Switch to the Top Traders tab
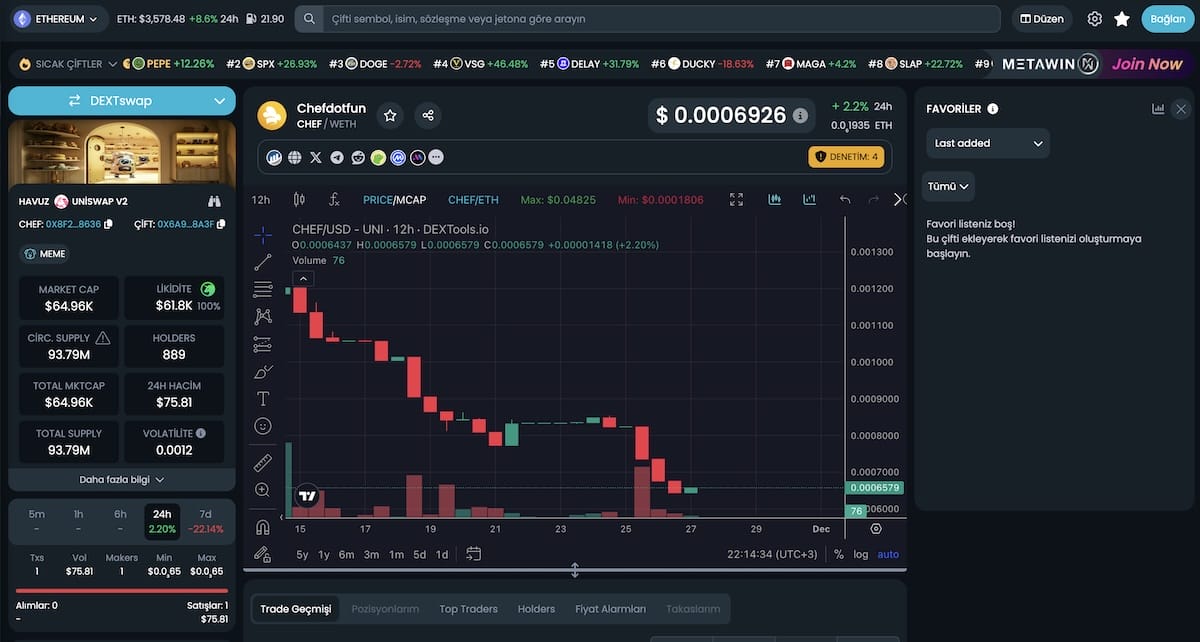Image resolution: width=1200 pixels, height=642 pixels. click(468, 609)
